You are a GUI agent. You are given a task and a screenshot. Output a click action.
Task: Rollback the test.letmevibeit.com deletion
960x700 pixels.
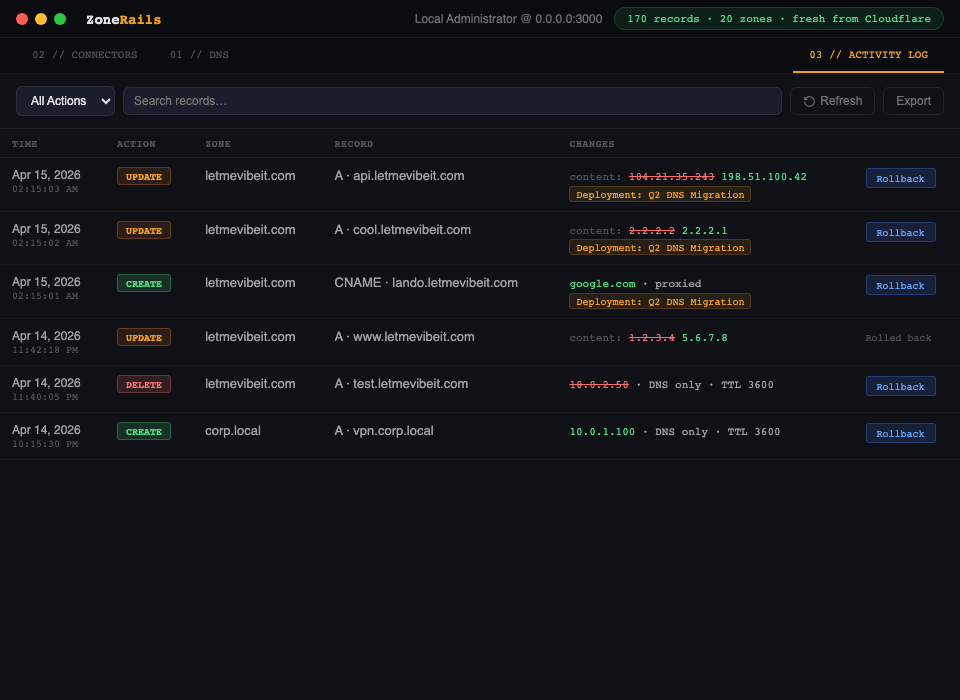(x=900, y=387)
